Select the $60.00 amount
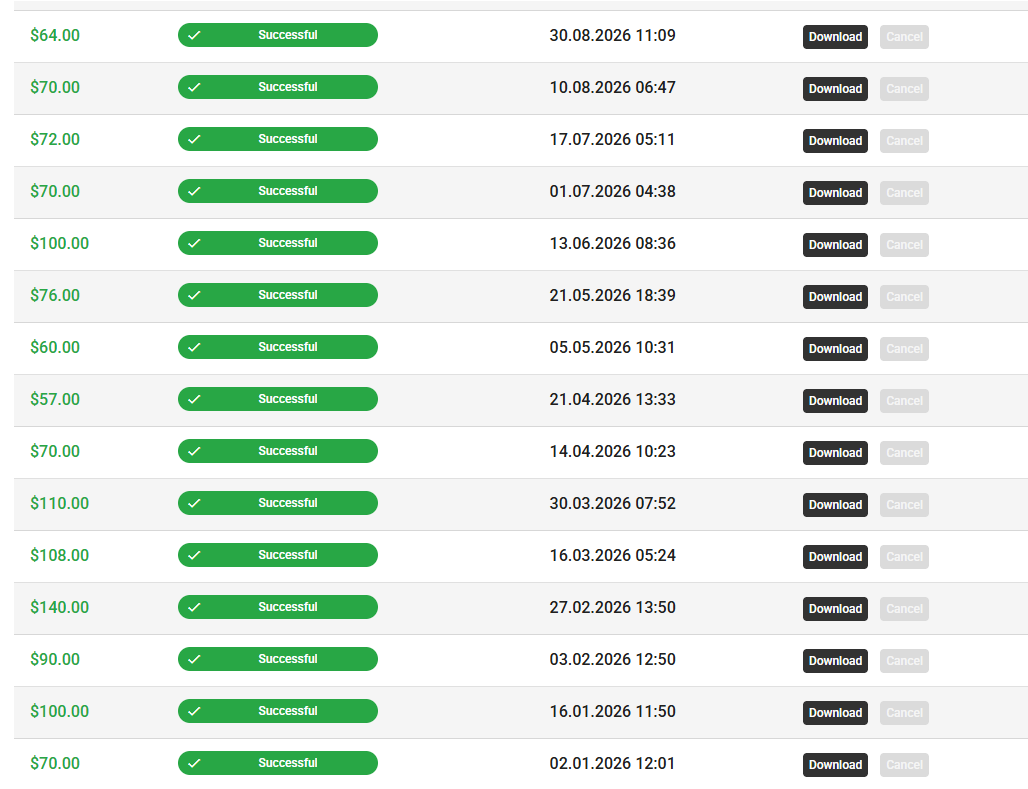This screenshot has width=1028, height=789. coord(55,347)
